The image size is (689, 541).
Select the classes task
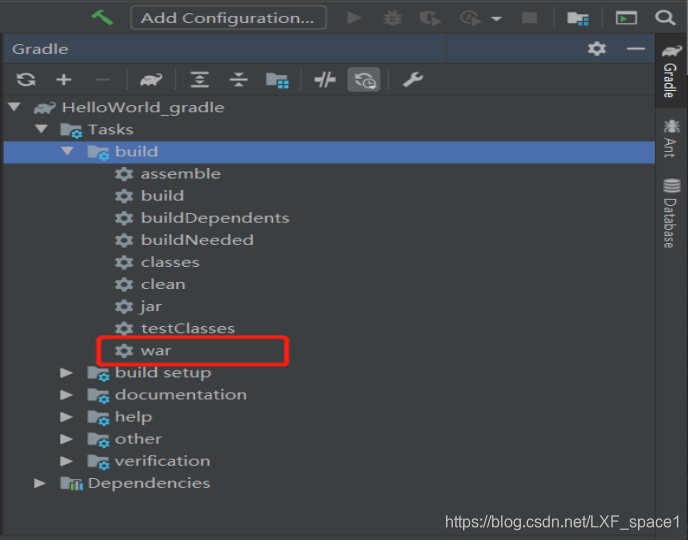[170, 262]
